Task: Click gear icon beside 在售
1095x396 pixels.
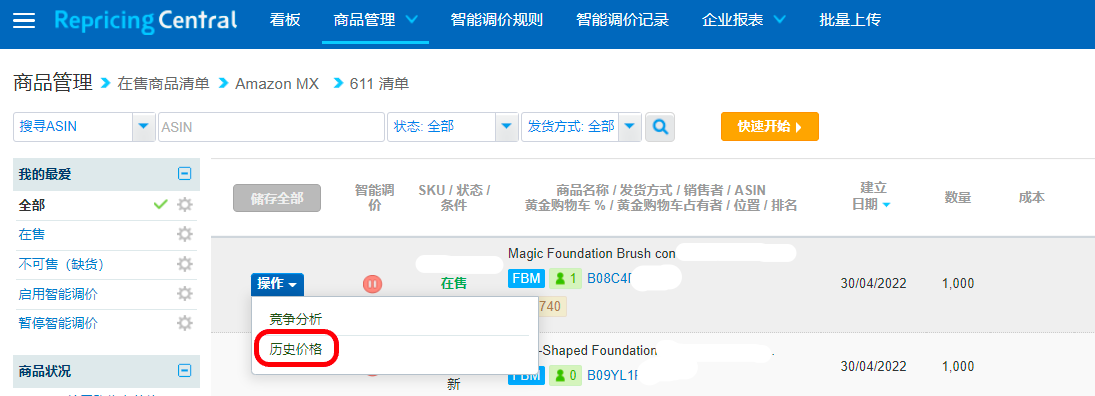Action: 184,234
